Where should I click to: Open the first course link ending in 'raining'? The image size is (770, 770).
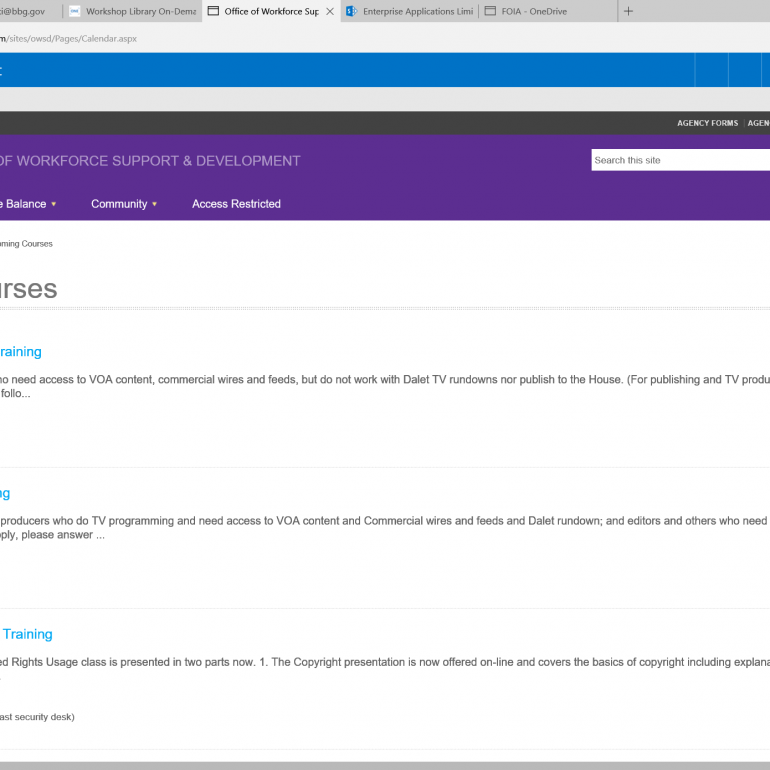click(21, 352)
